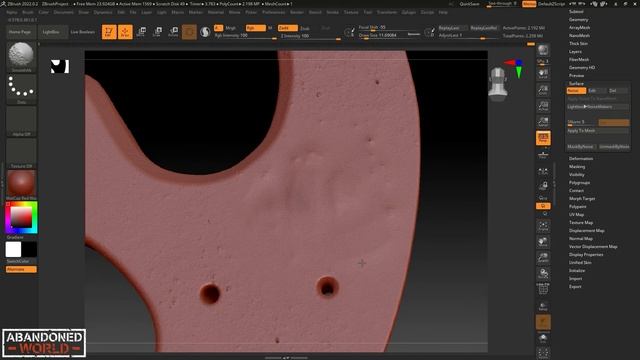Adjust the Focal Shift slider

pos(389,28)
